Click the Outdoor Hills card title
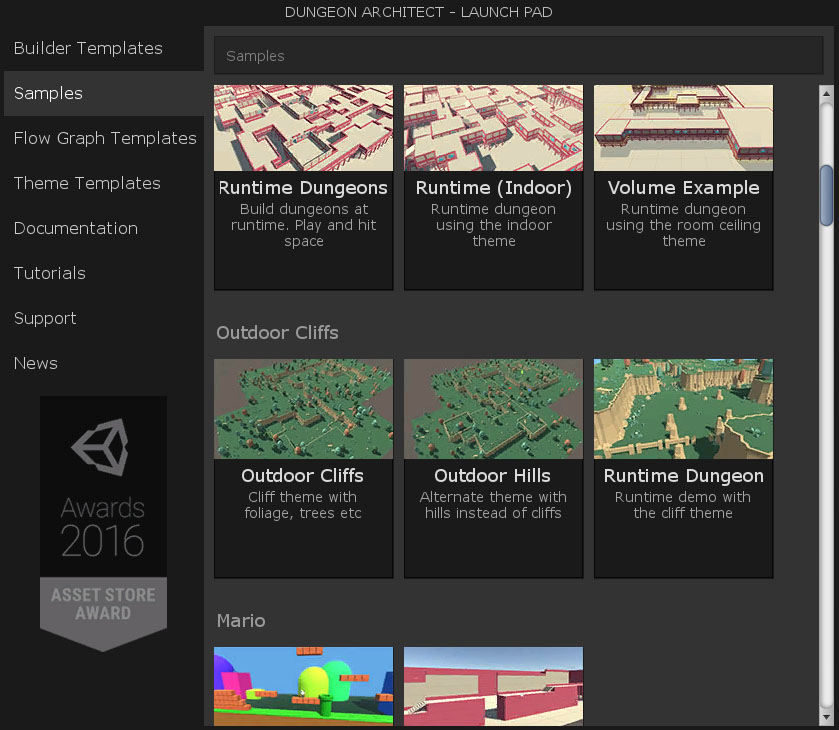 click(492, 476)
